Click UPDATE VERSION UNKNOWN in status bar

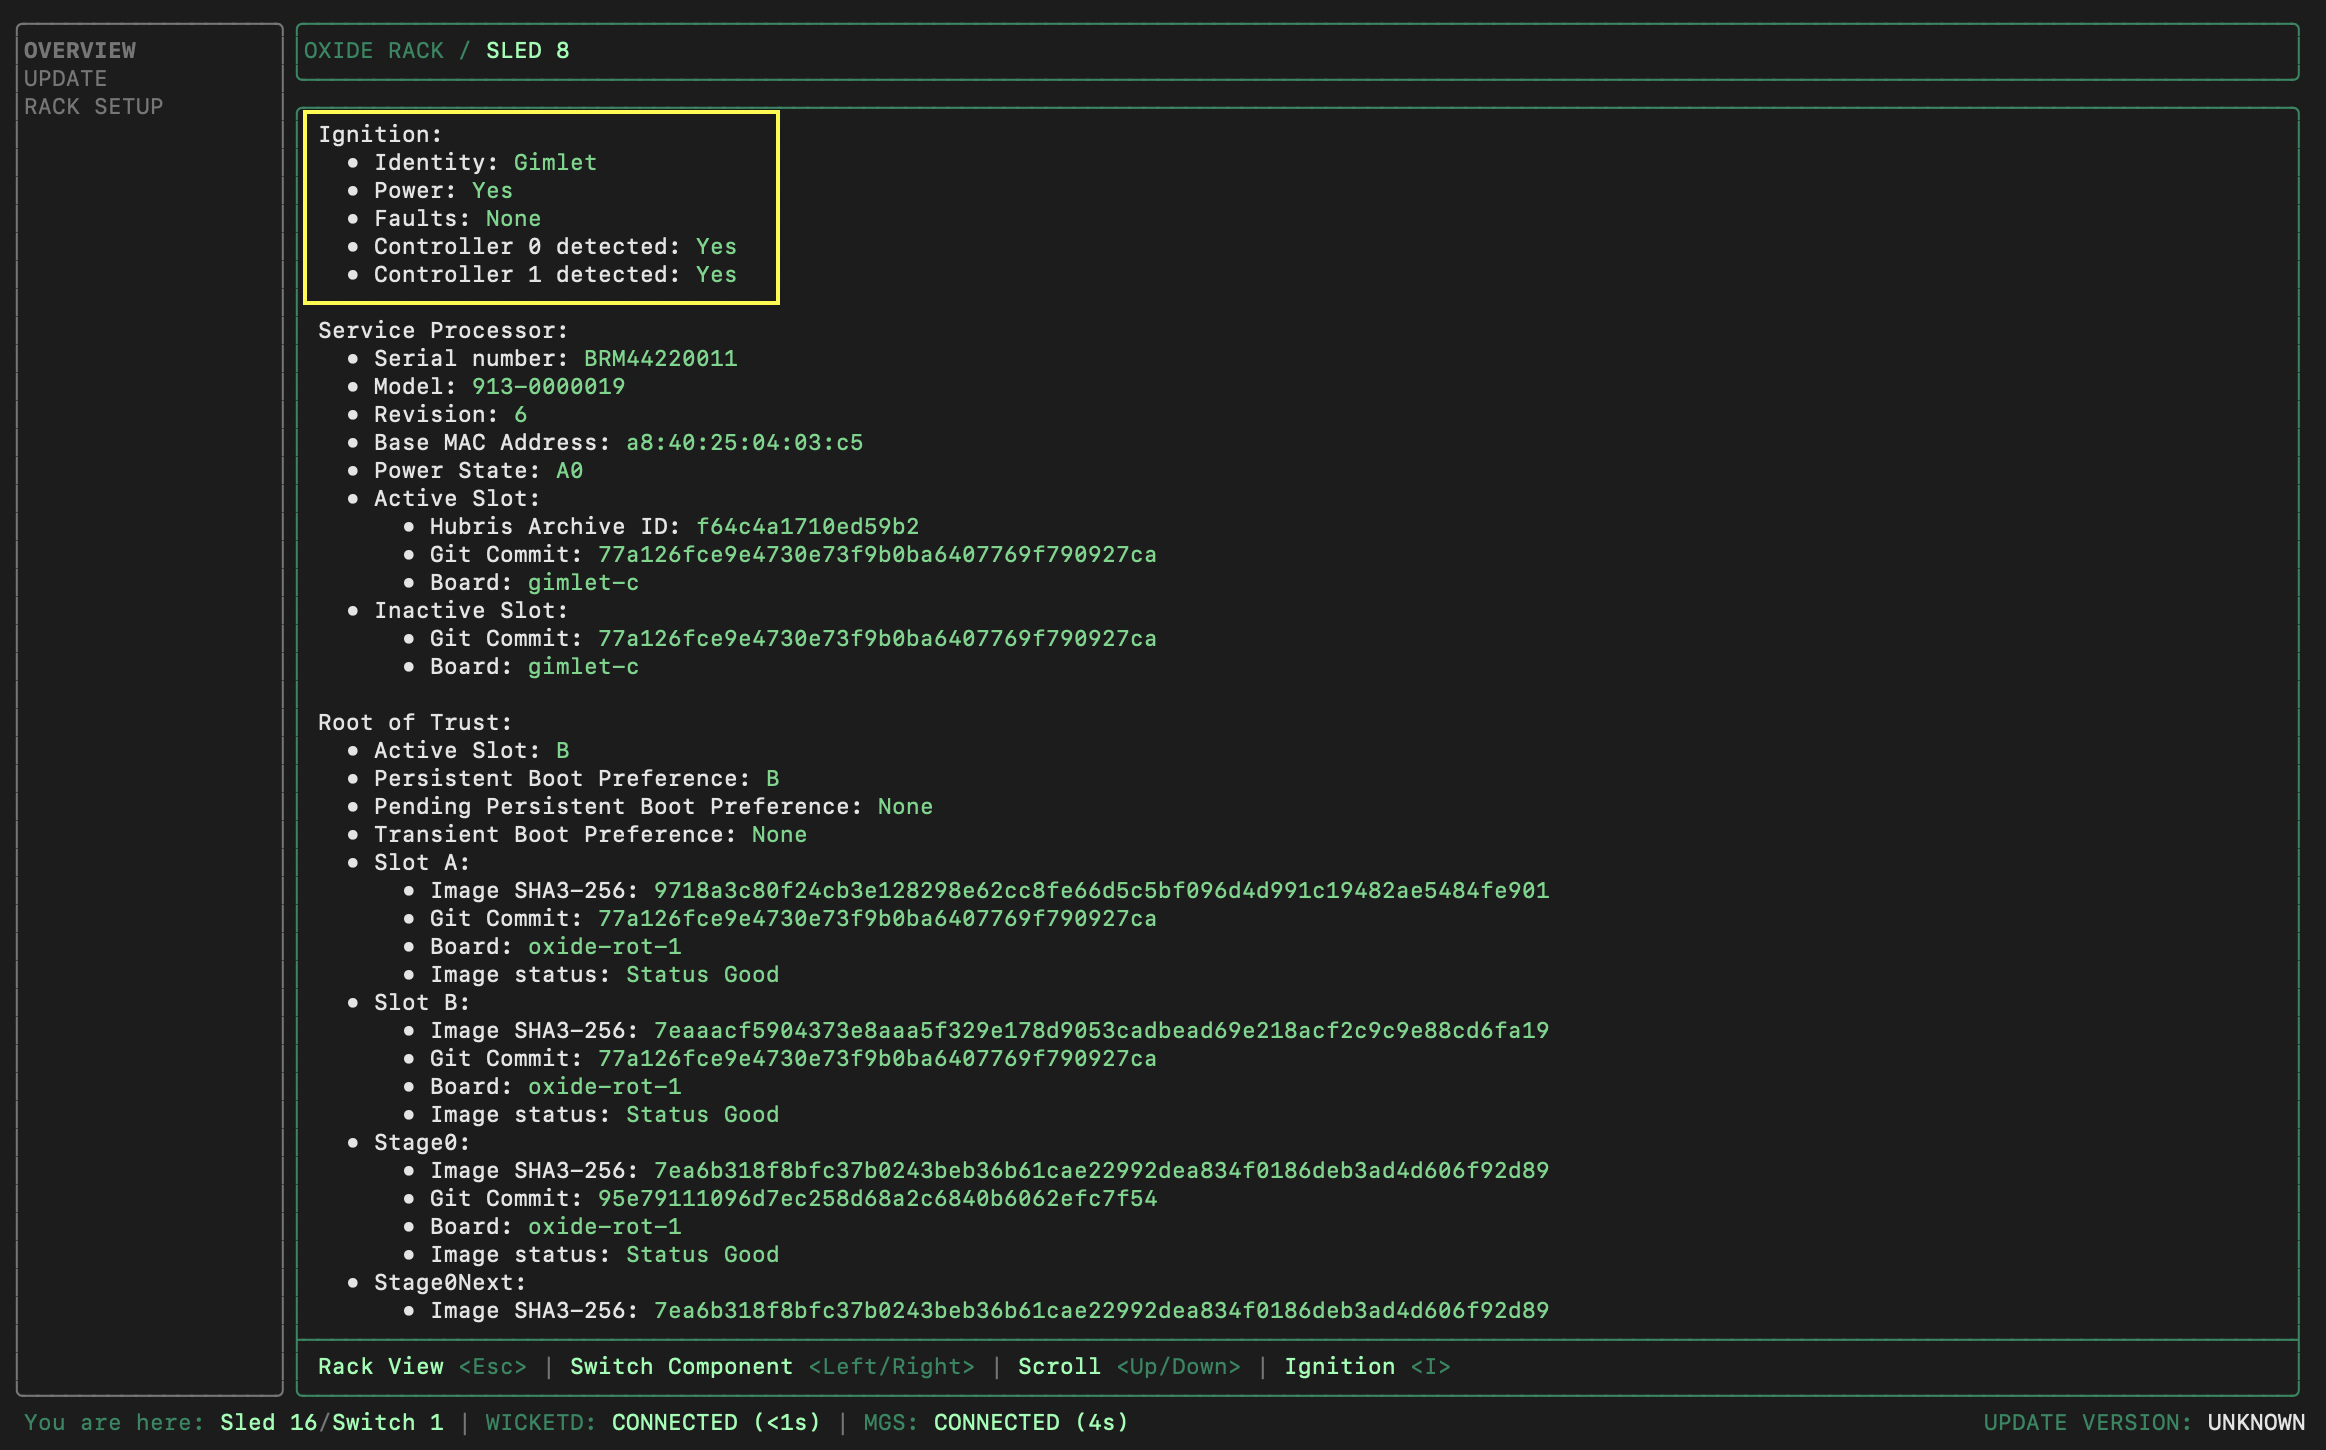pyautogui.click(x=2143, y=1422)
